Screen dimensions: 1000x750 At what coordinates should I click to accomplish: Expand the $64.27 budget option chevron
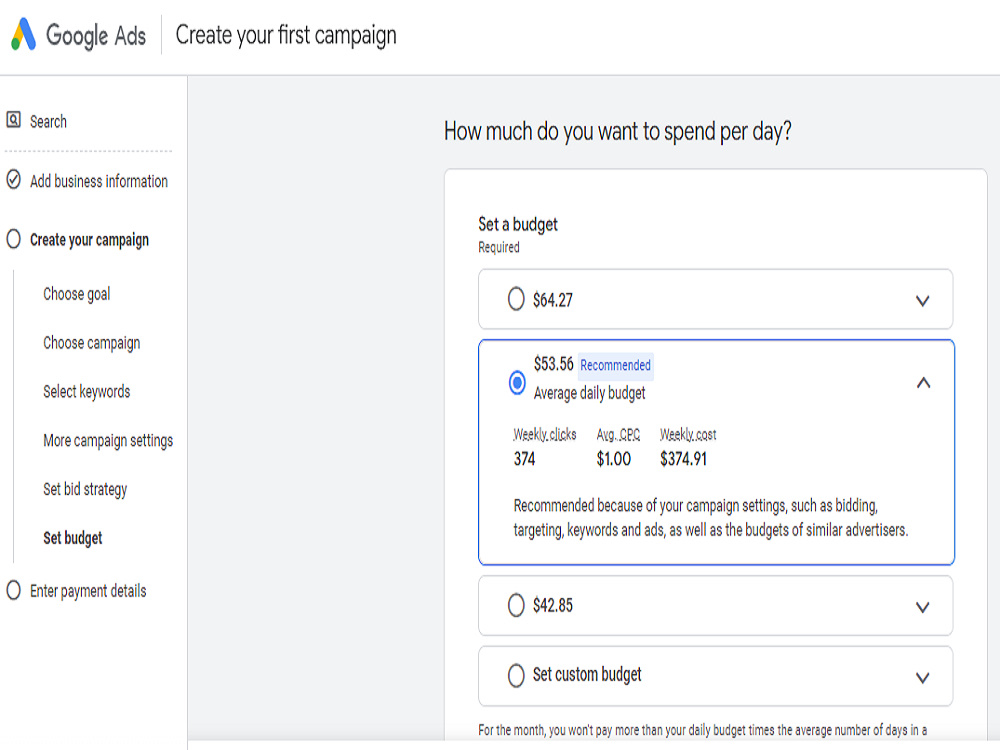pos(922,300)
